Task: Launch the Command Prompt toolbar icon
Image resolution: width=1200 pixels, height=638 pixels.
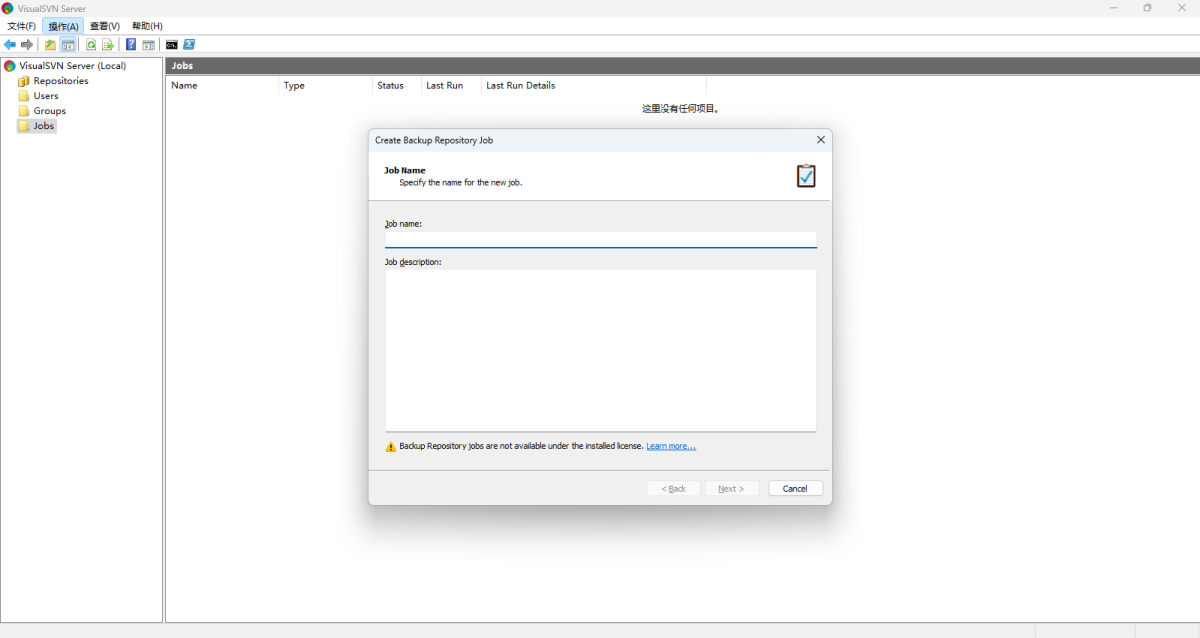Action: [x=172, y=45]
